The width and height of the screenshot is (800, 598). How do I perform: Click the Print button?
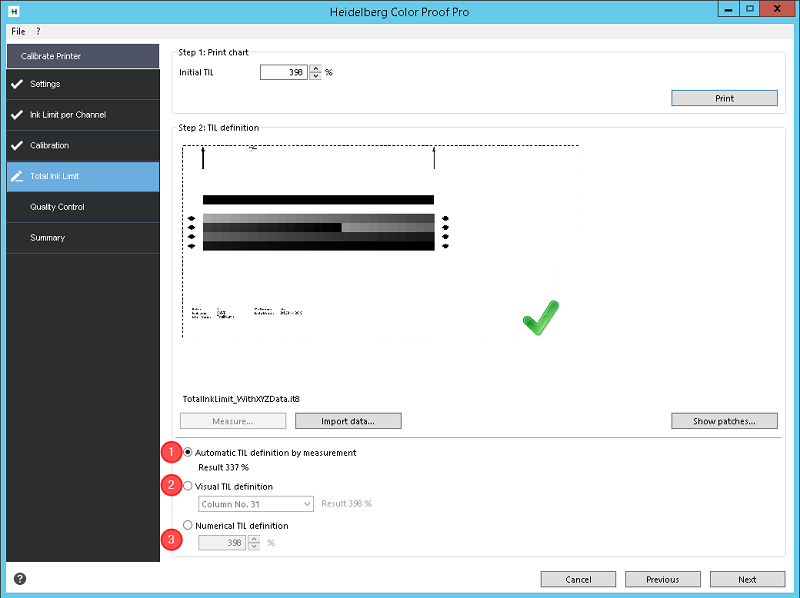pos(724,98)
